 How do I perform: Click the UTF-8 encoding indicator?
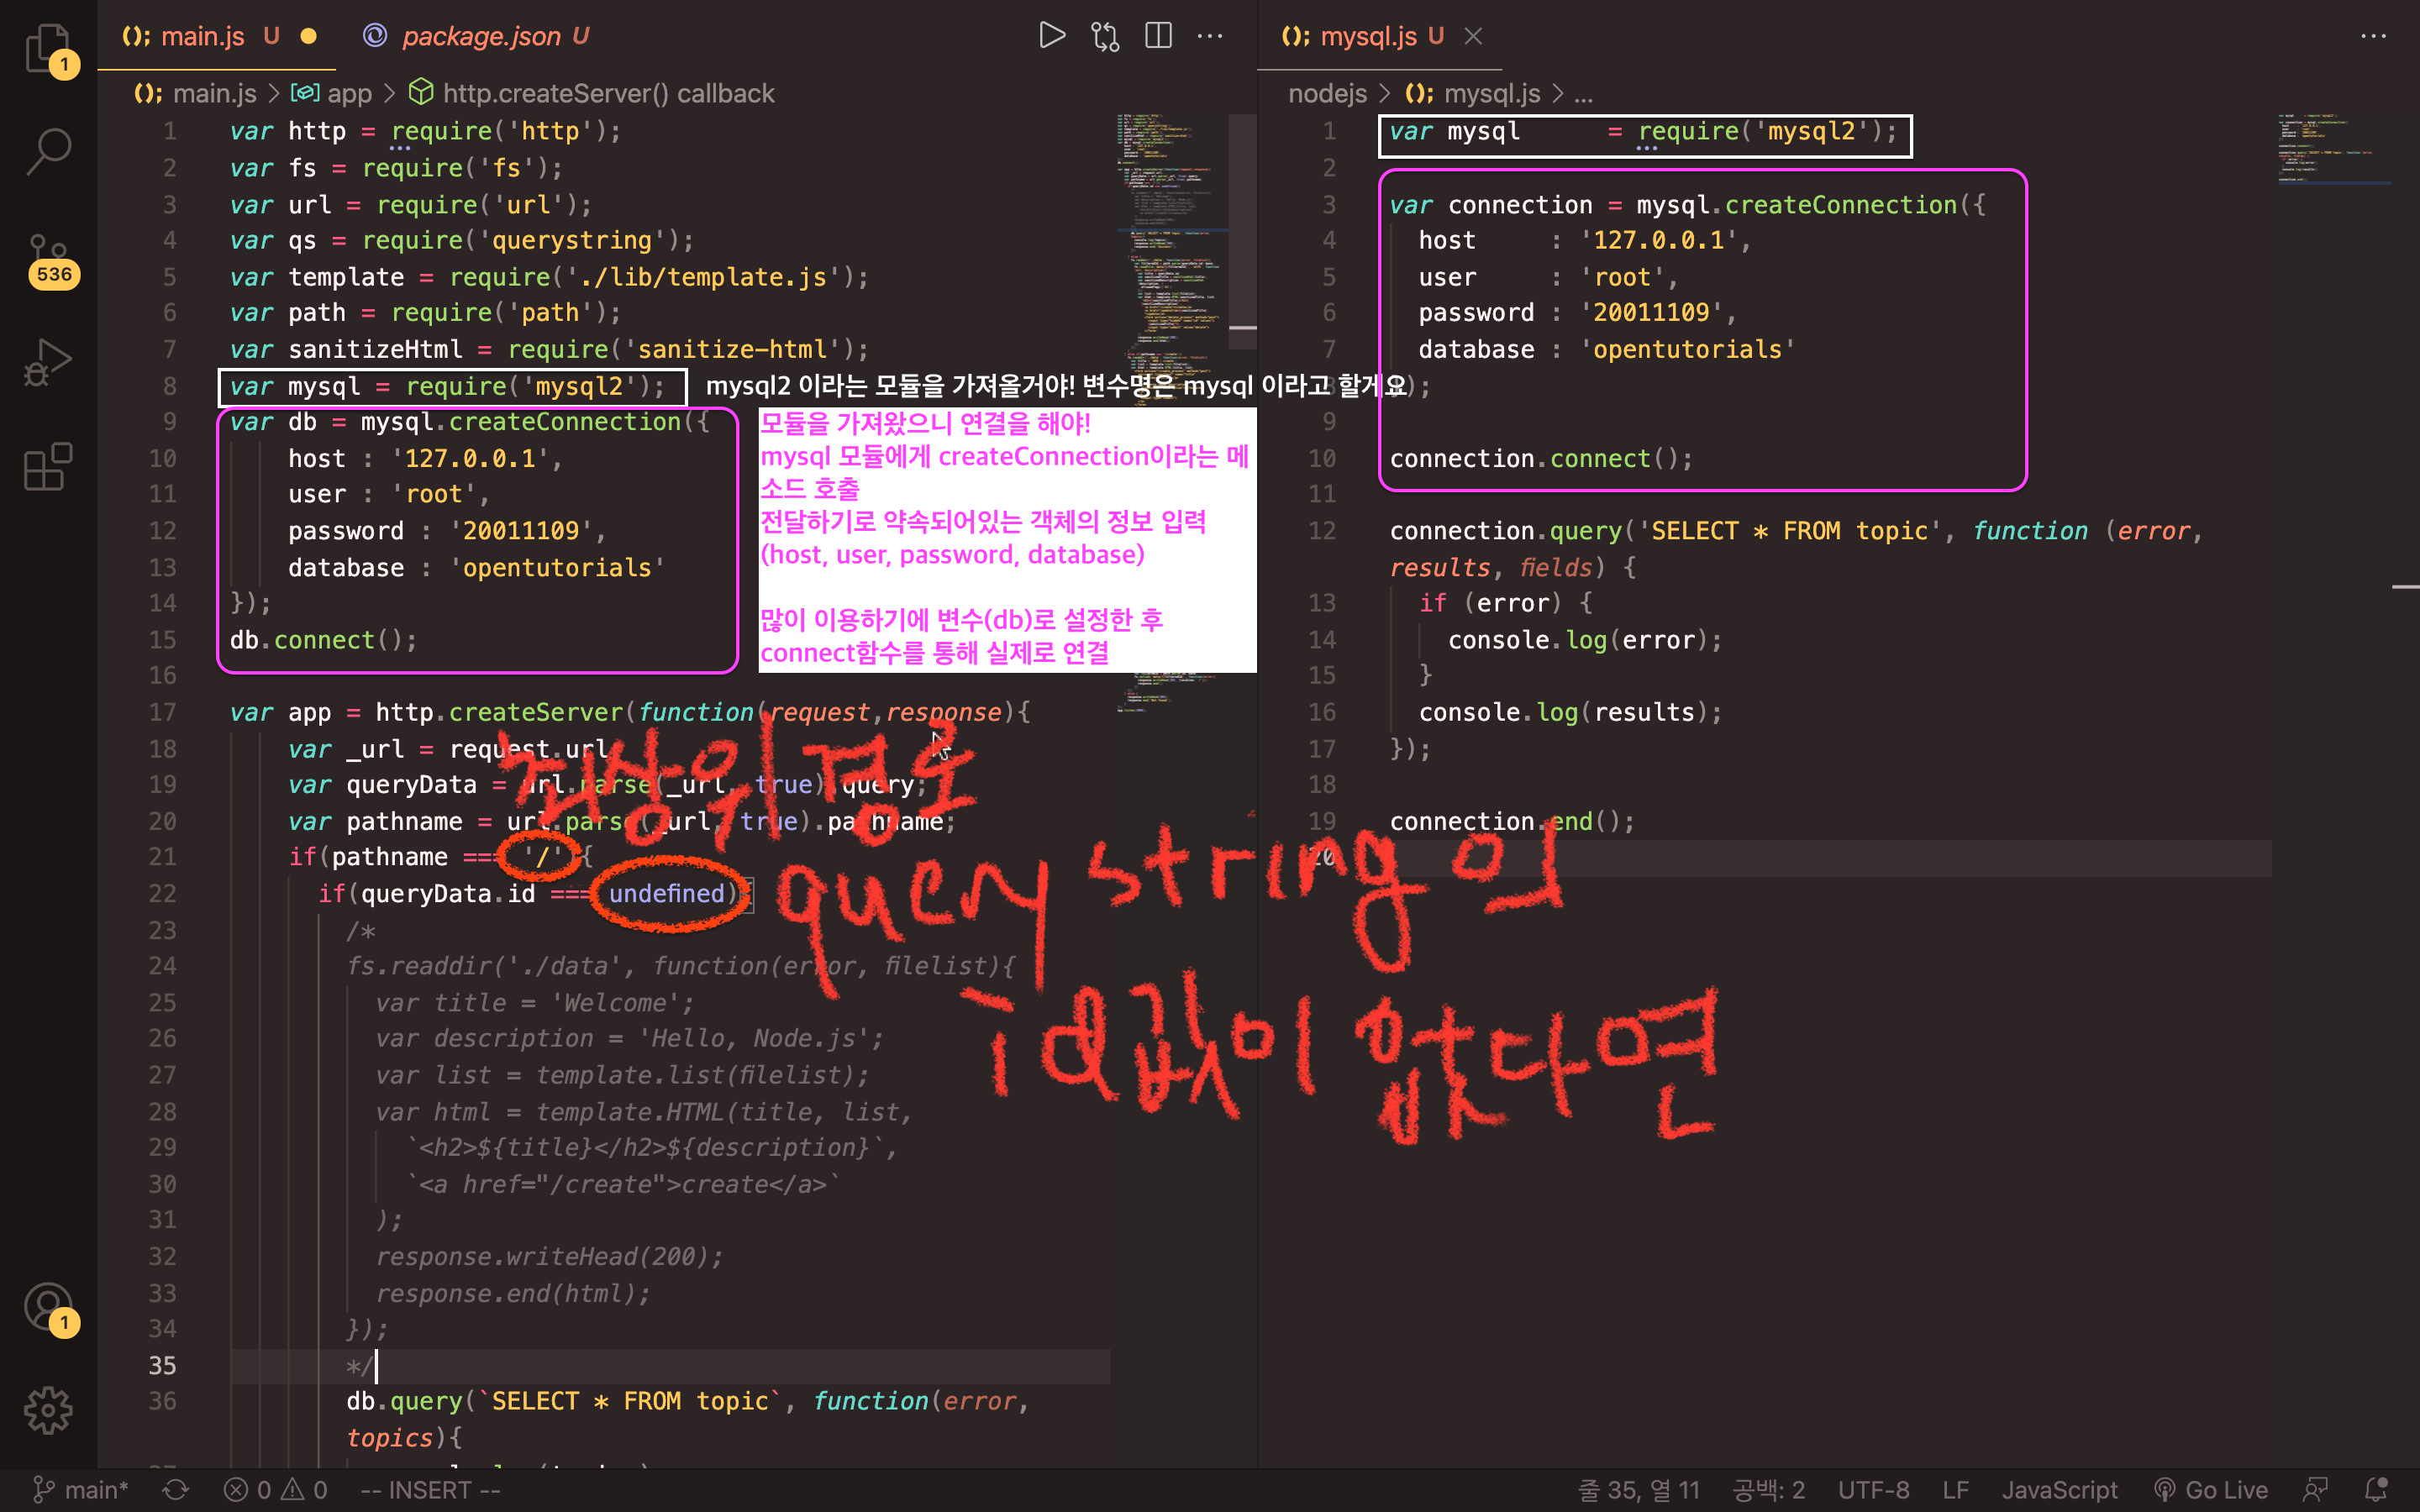[x=1873, y=1490]
